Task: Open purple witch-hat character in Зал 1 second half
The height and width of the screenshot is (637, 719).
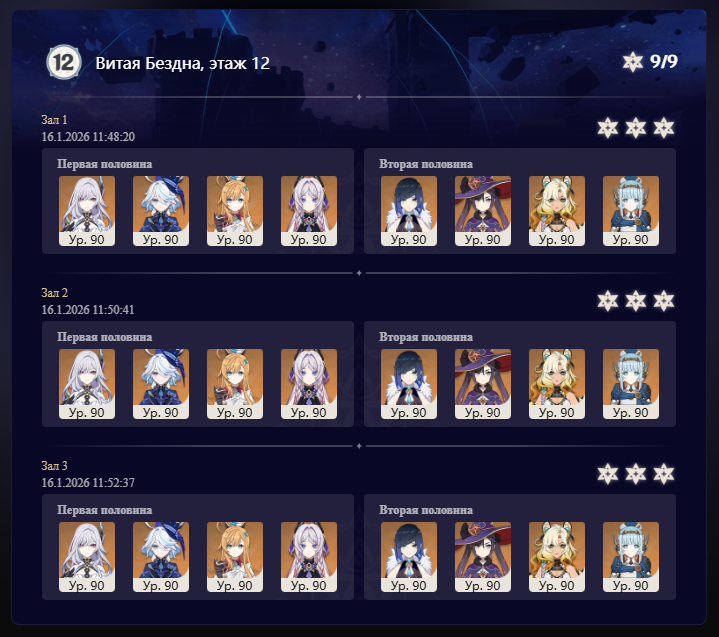Action: click(x=483, y=211)
